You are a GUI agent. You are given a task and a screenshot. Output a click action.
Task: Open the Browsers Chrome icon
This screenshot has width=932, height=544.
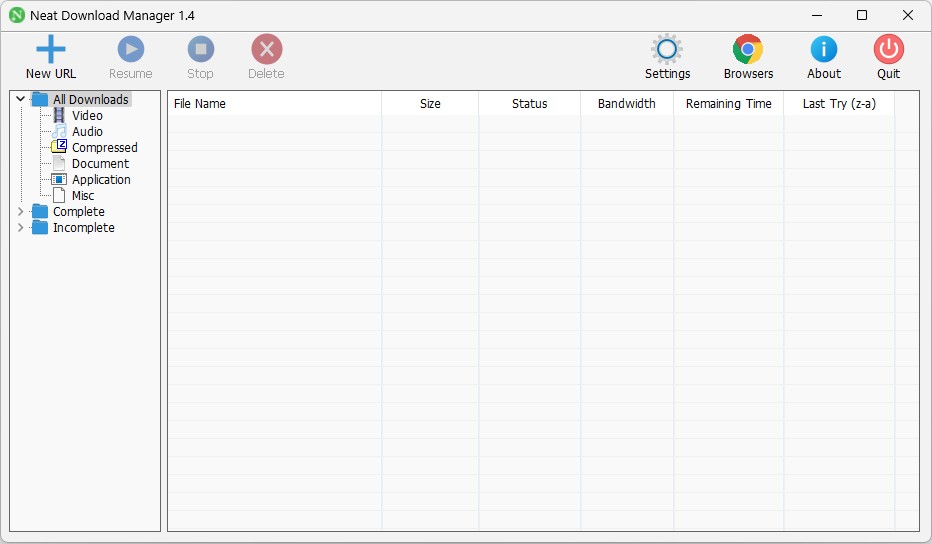pyautogui.click(x=748, y=49)
